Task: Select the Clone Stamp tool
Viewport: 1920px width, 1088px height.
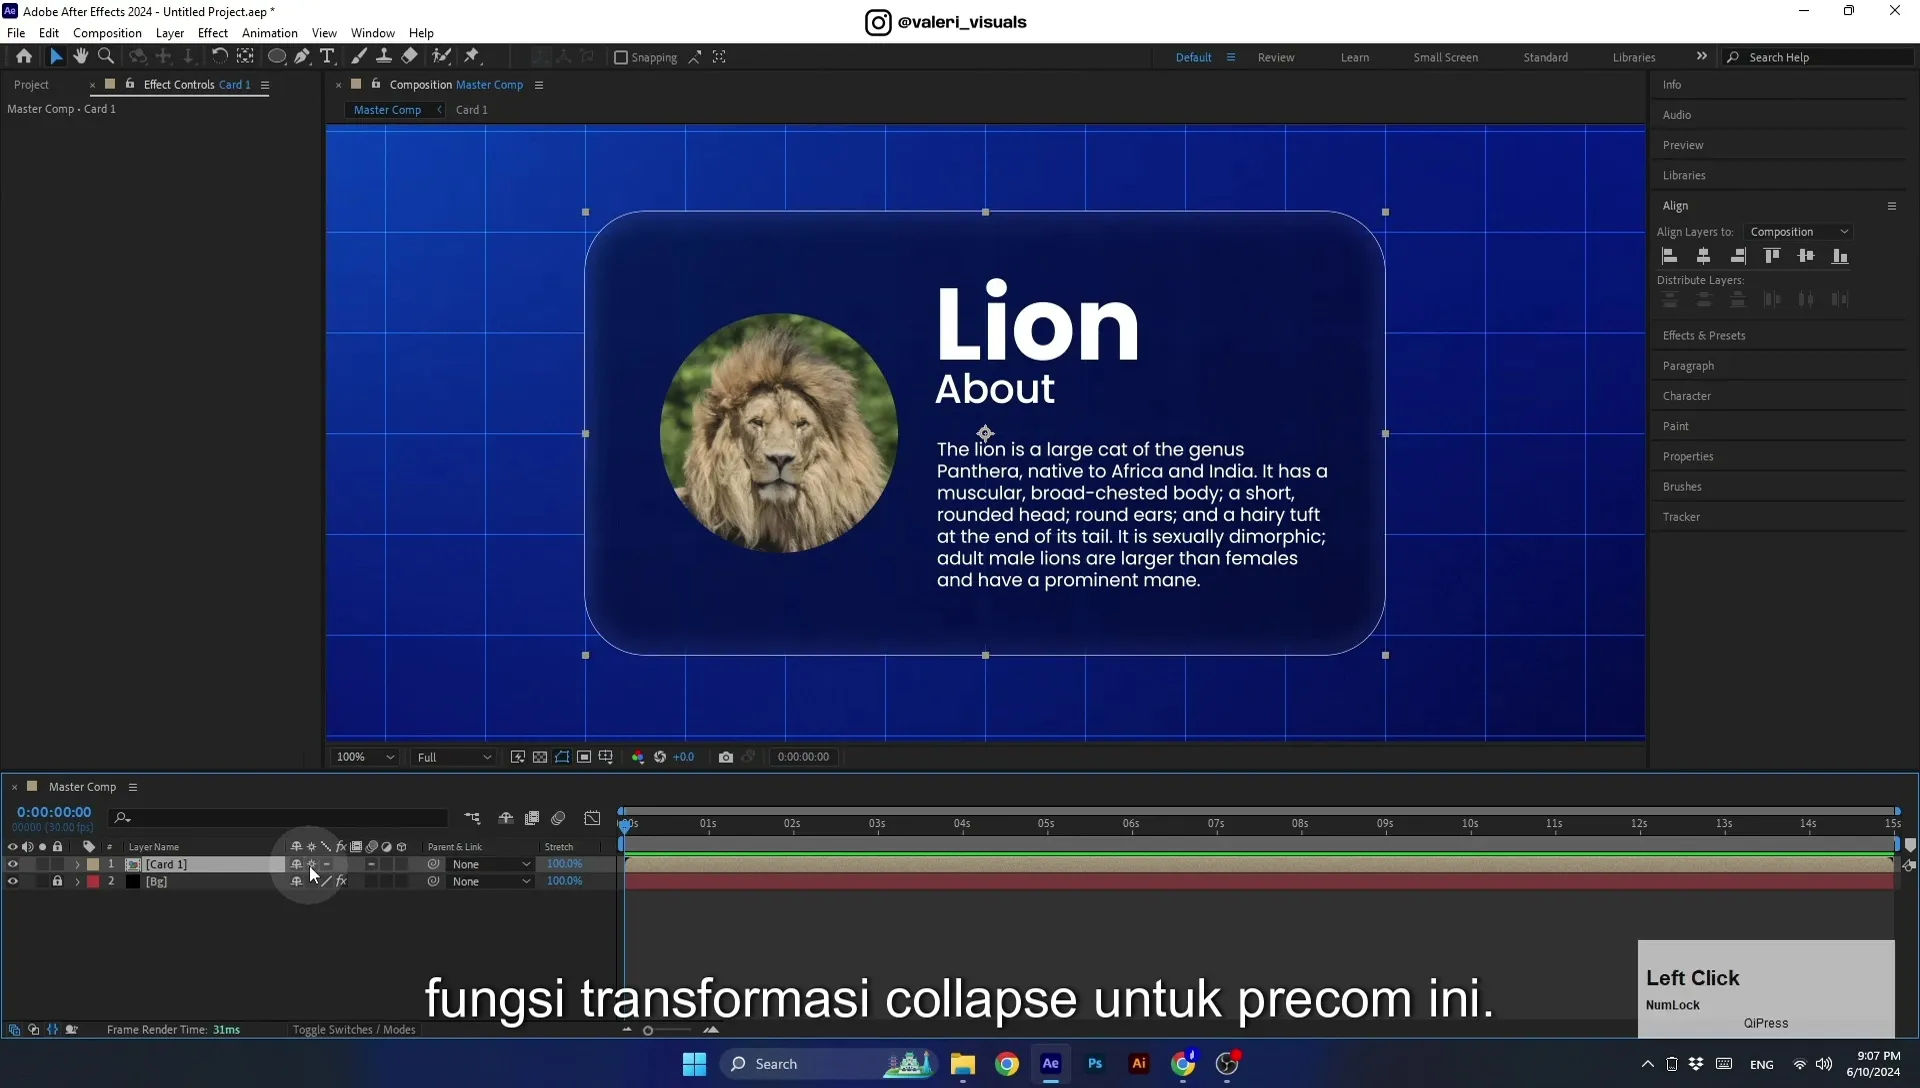Action: pyautogui.click(x=384, y=57)
